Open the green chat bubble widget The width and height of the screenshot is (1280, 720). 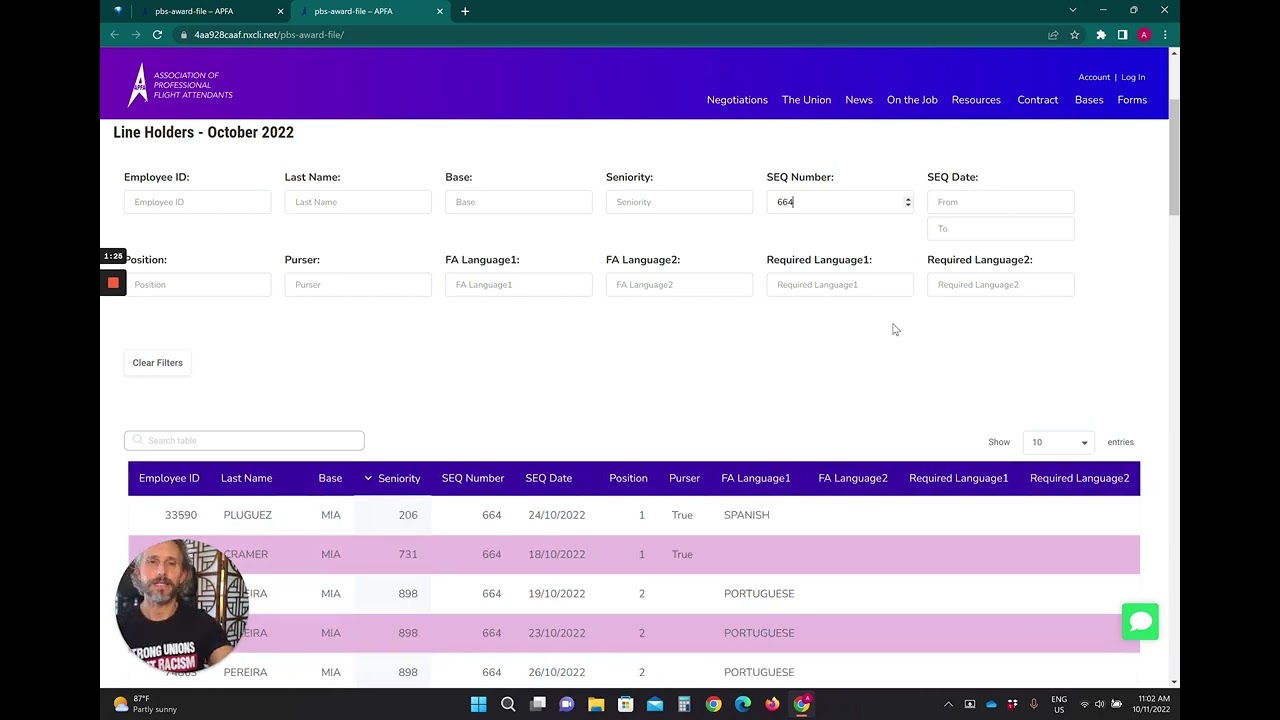click(1140, 622)
